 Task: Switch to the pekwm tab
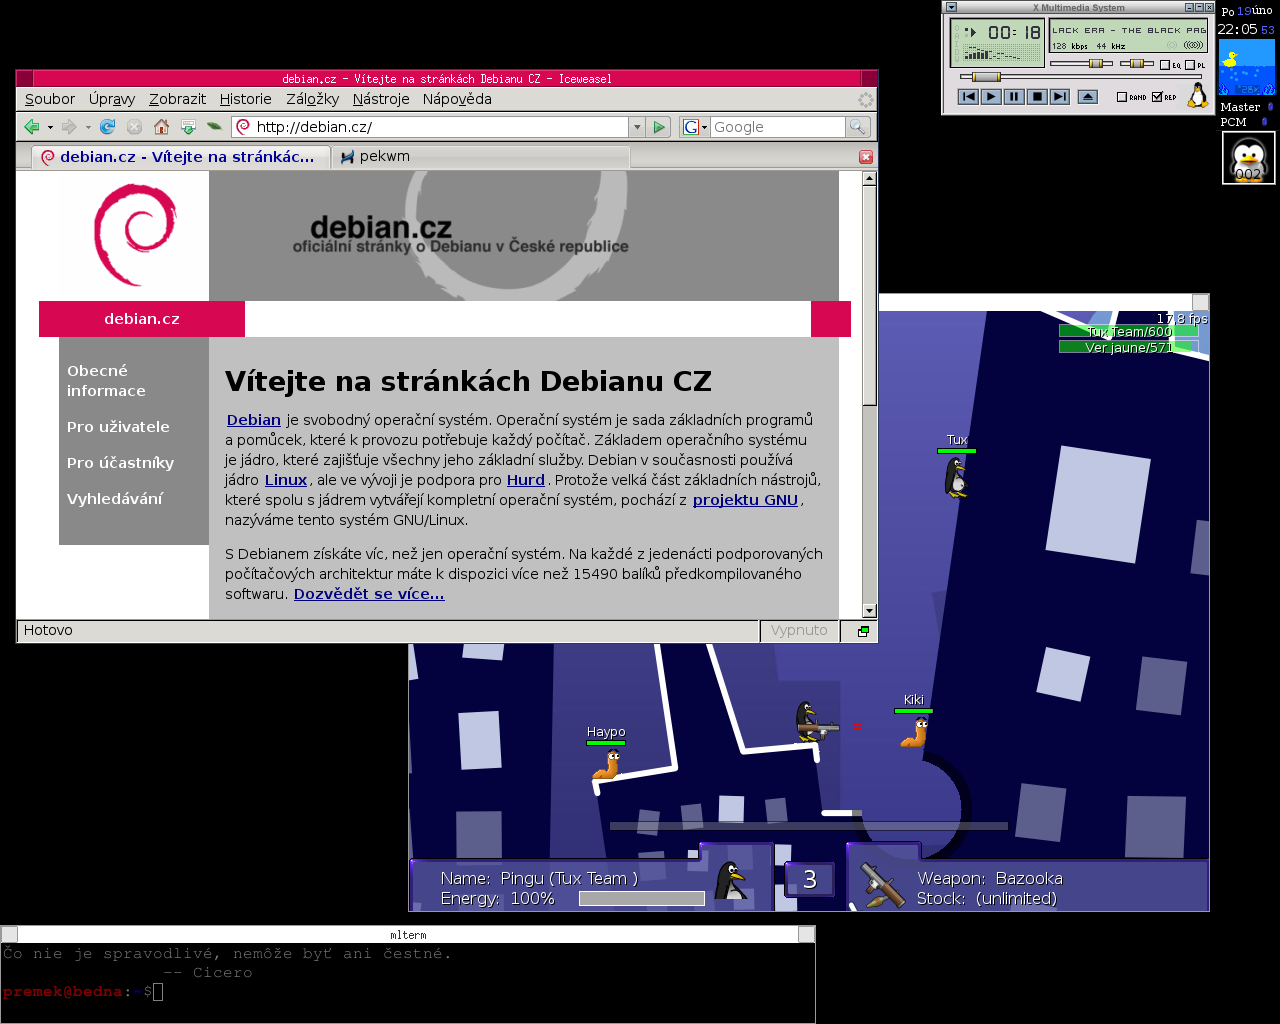pos(480,157)
